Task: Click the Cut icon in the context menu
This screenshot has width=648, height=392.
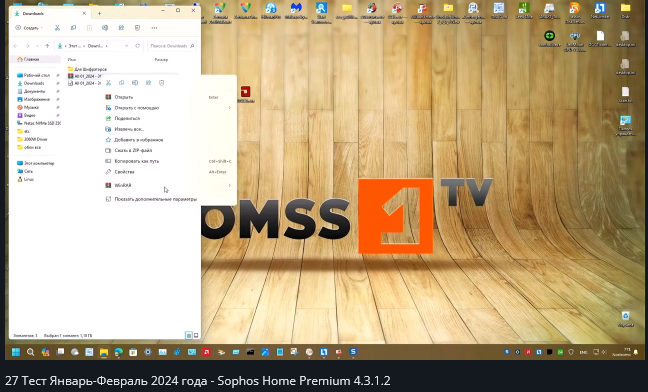Action: pyautogui.click(x=108, y=83)
